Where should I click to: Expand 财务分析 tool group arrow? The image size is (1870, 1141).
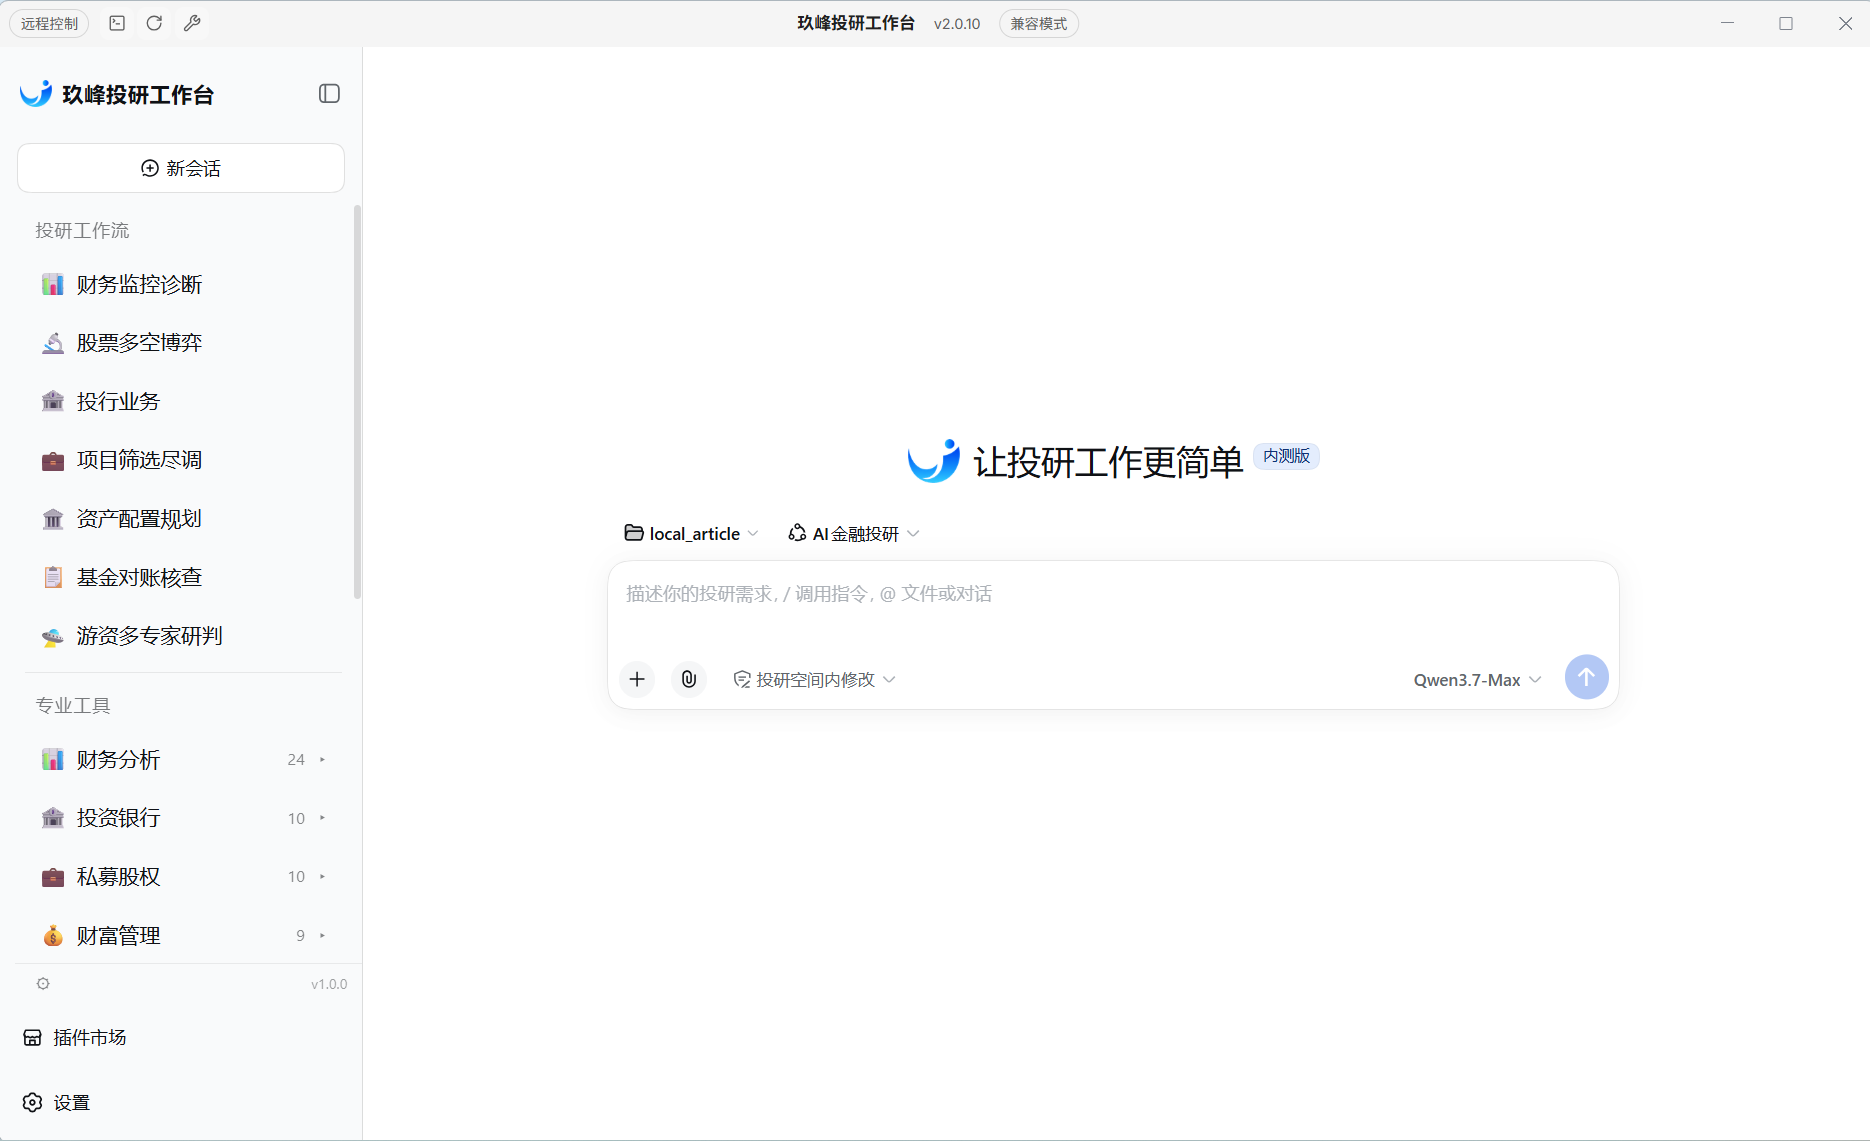click(322, 760)
